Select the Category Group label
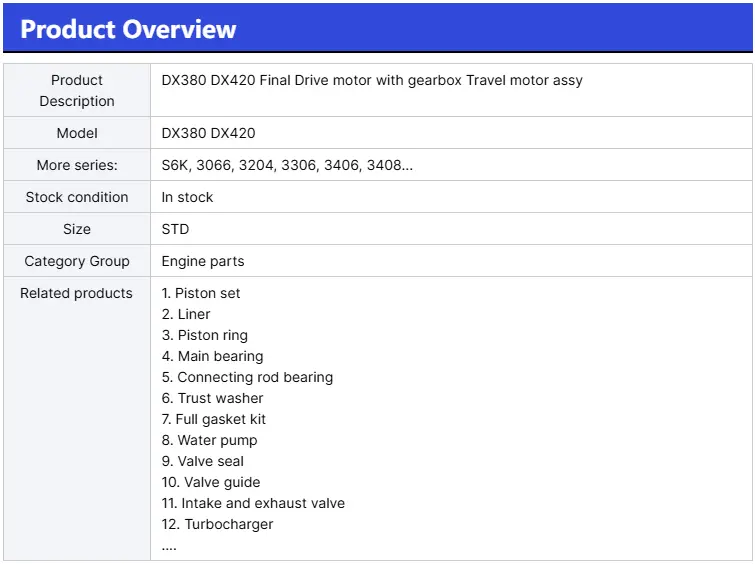The height and width of the screenshot is (564, 755). pyautogui.click(x=77, y=261)
